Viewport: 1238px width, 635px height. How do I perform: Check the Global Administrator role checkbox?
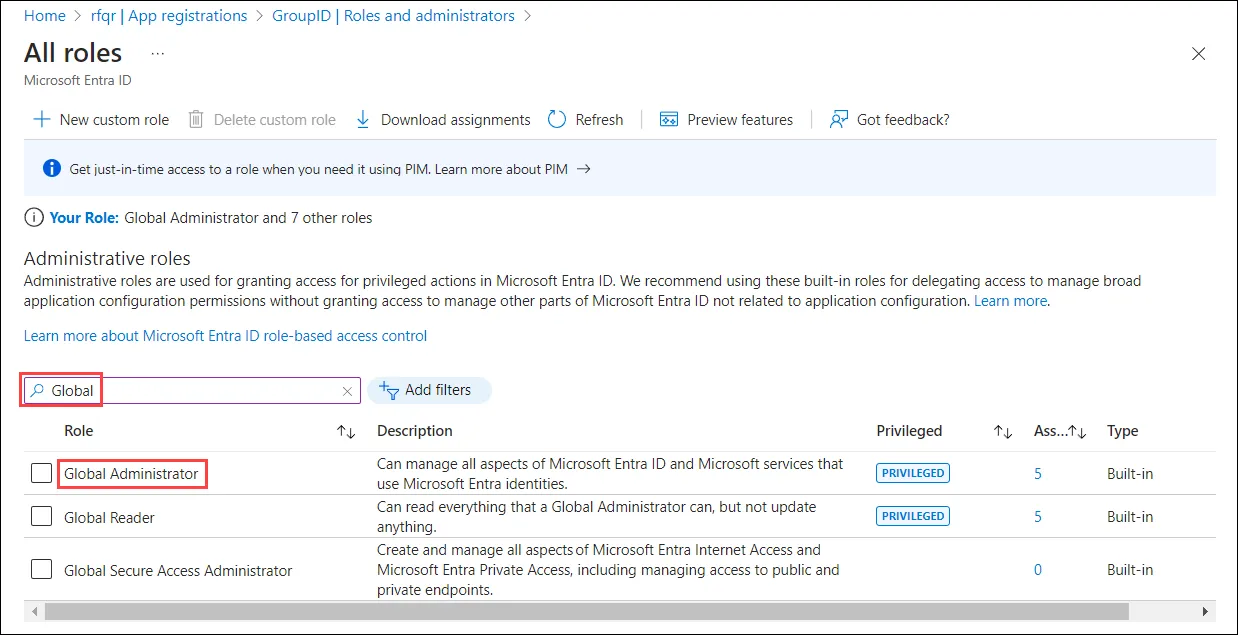click(x=41, y=473)
